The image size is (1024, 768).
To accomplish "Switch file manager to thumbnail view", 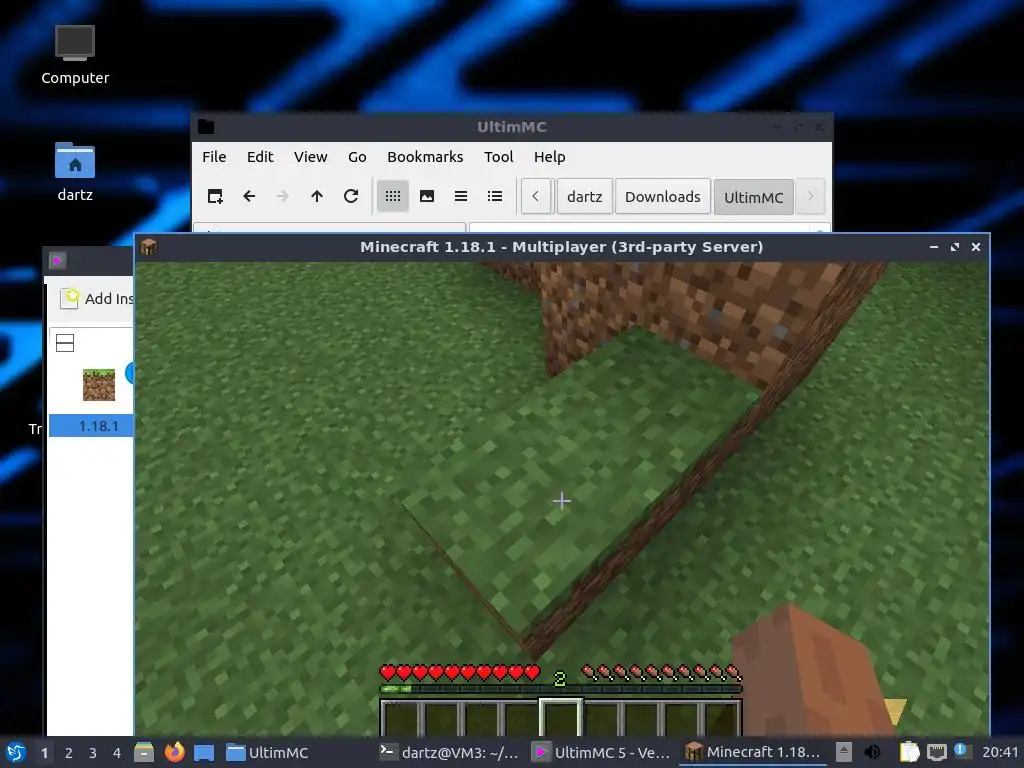I will point(426,196).
